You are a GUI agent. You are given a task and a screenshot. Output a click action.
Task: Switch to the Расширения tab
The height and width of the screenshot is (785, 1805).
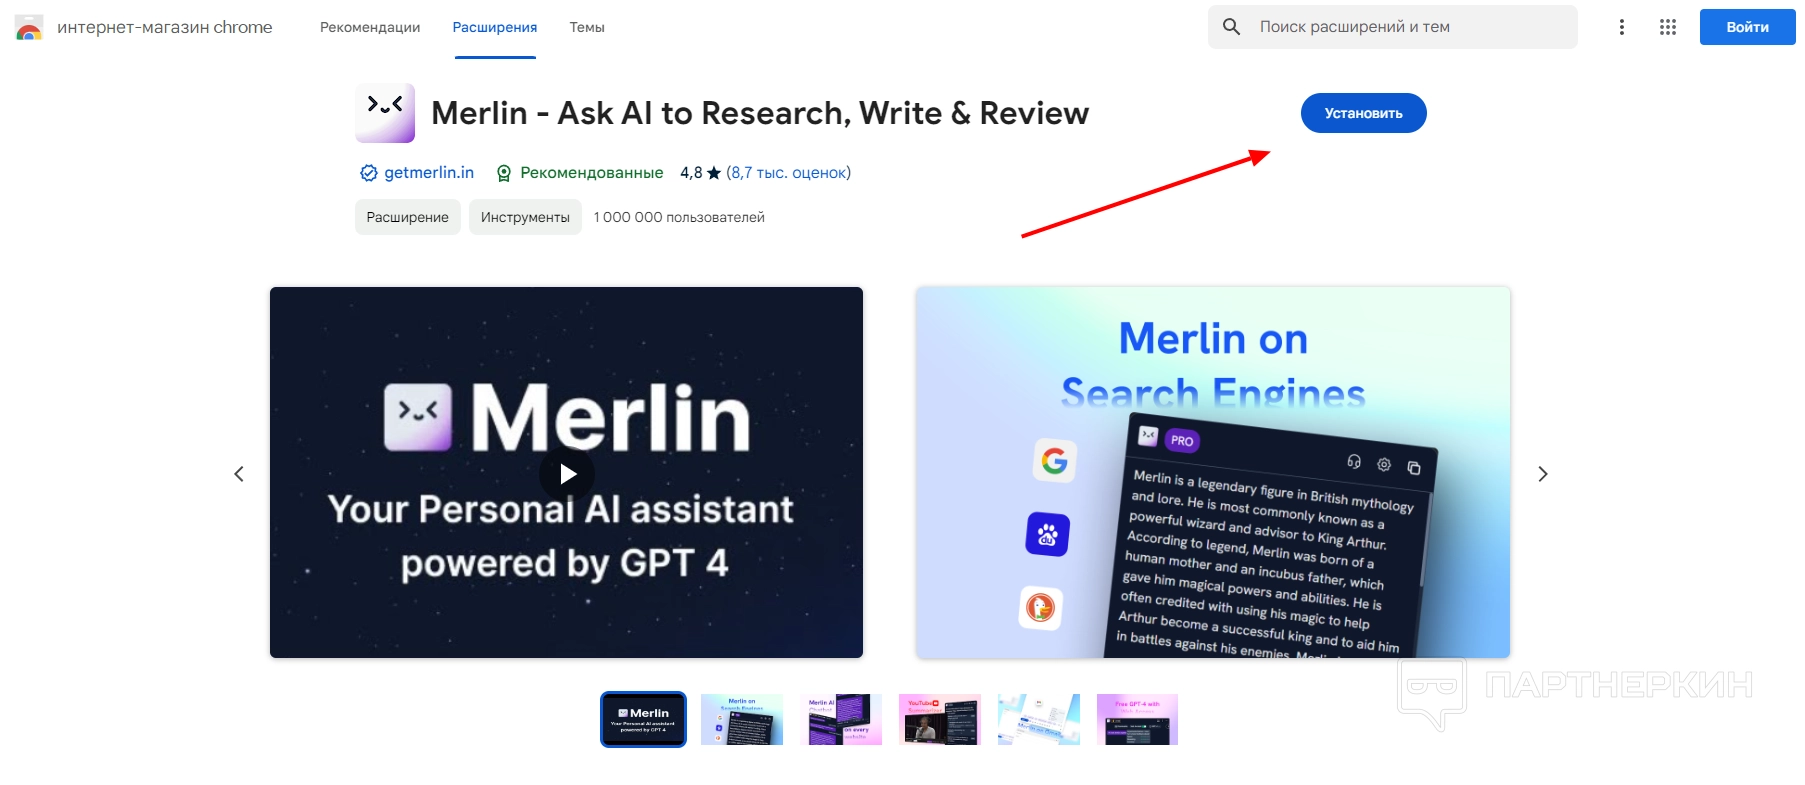[495, 27]
